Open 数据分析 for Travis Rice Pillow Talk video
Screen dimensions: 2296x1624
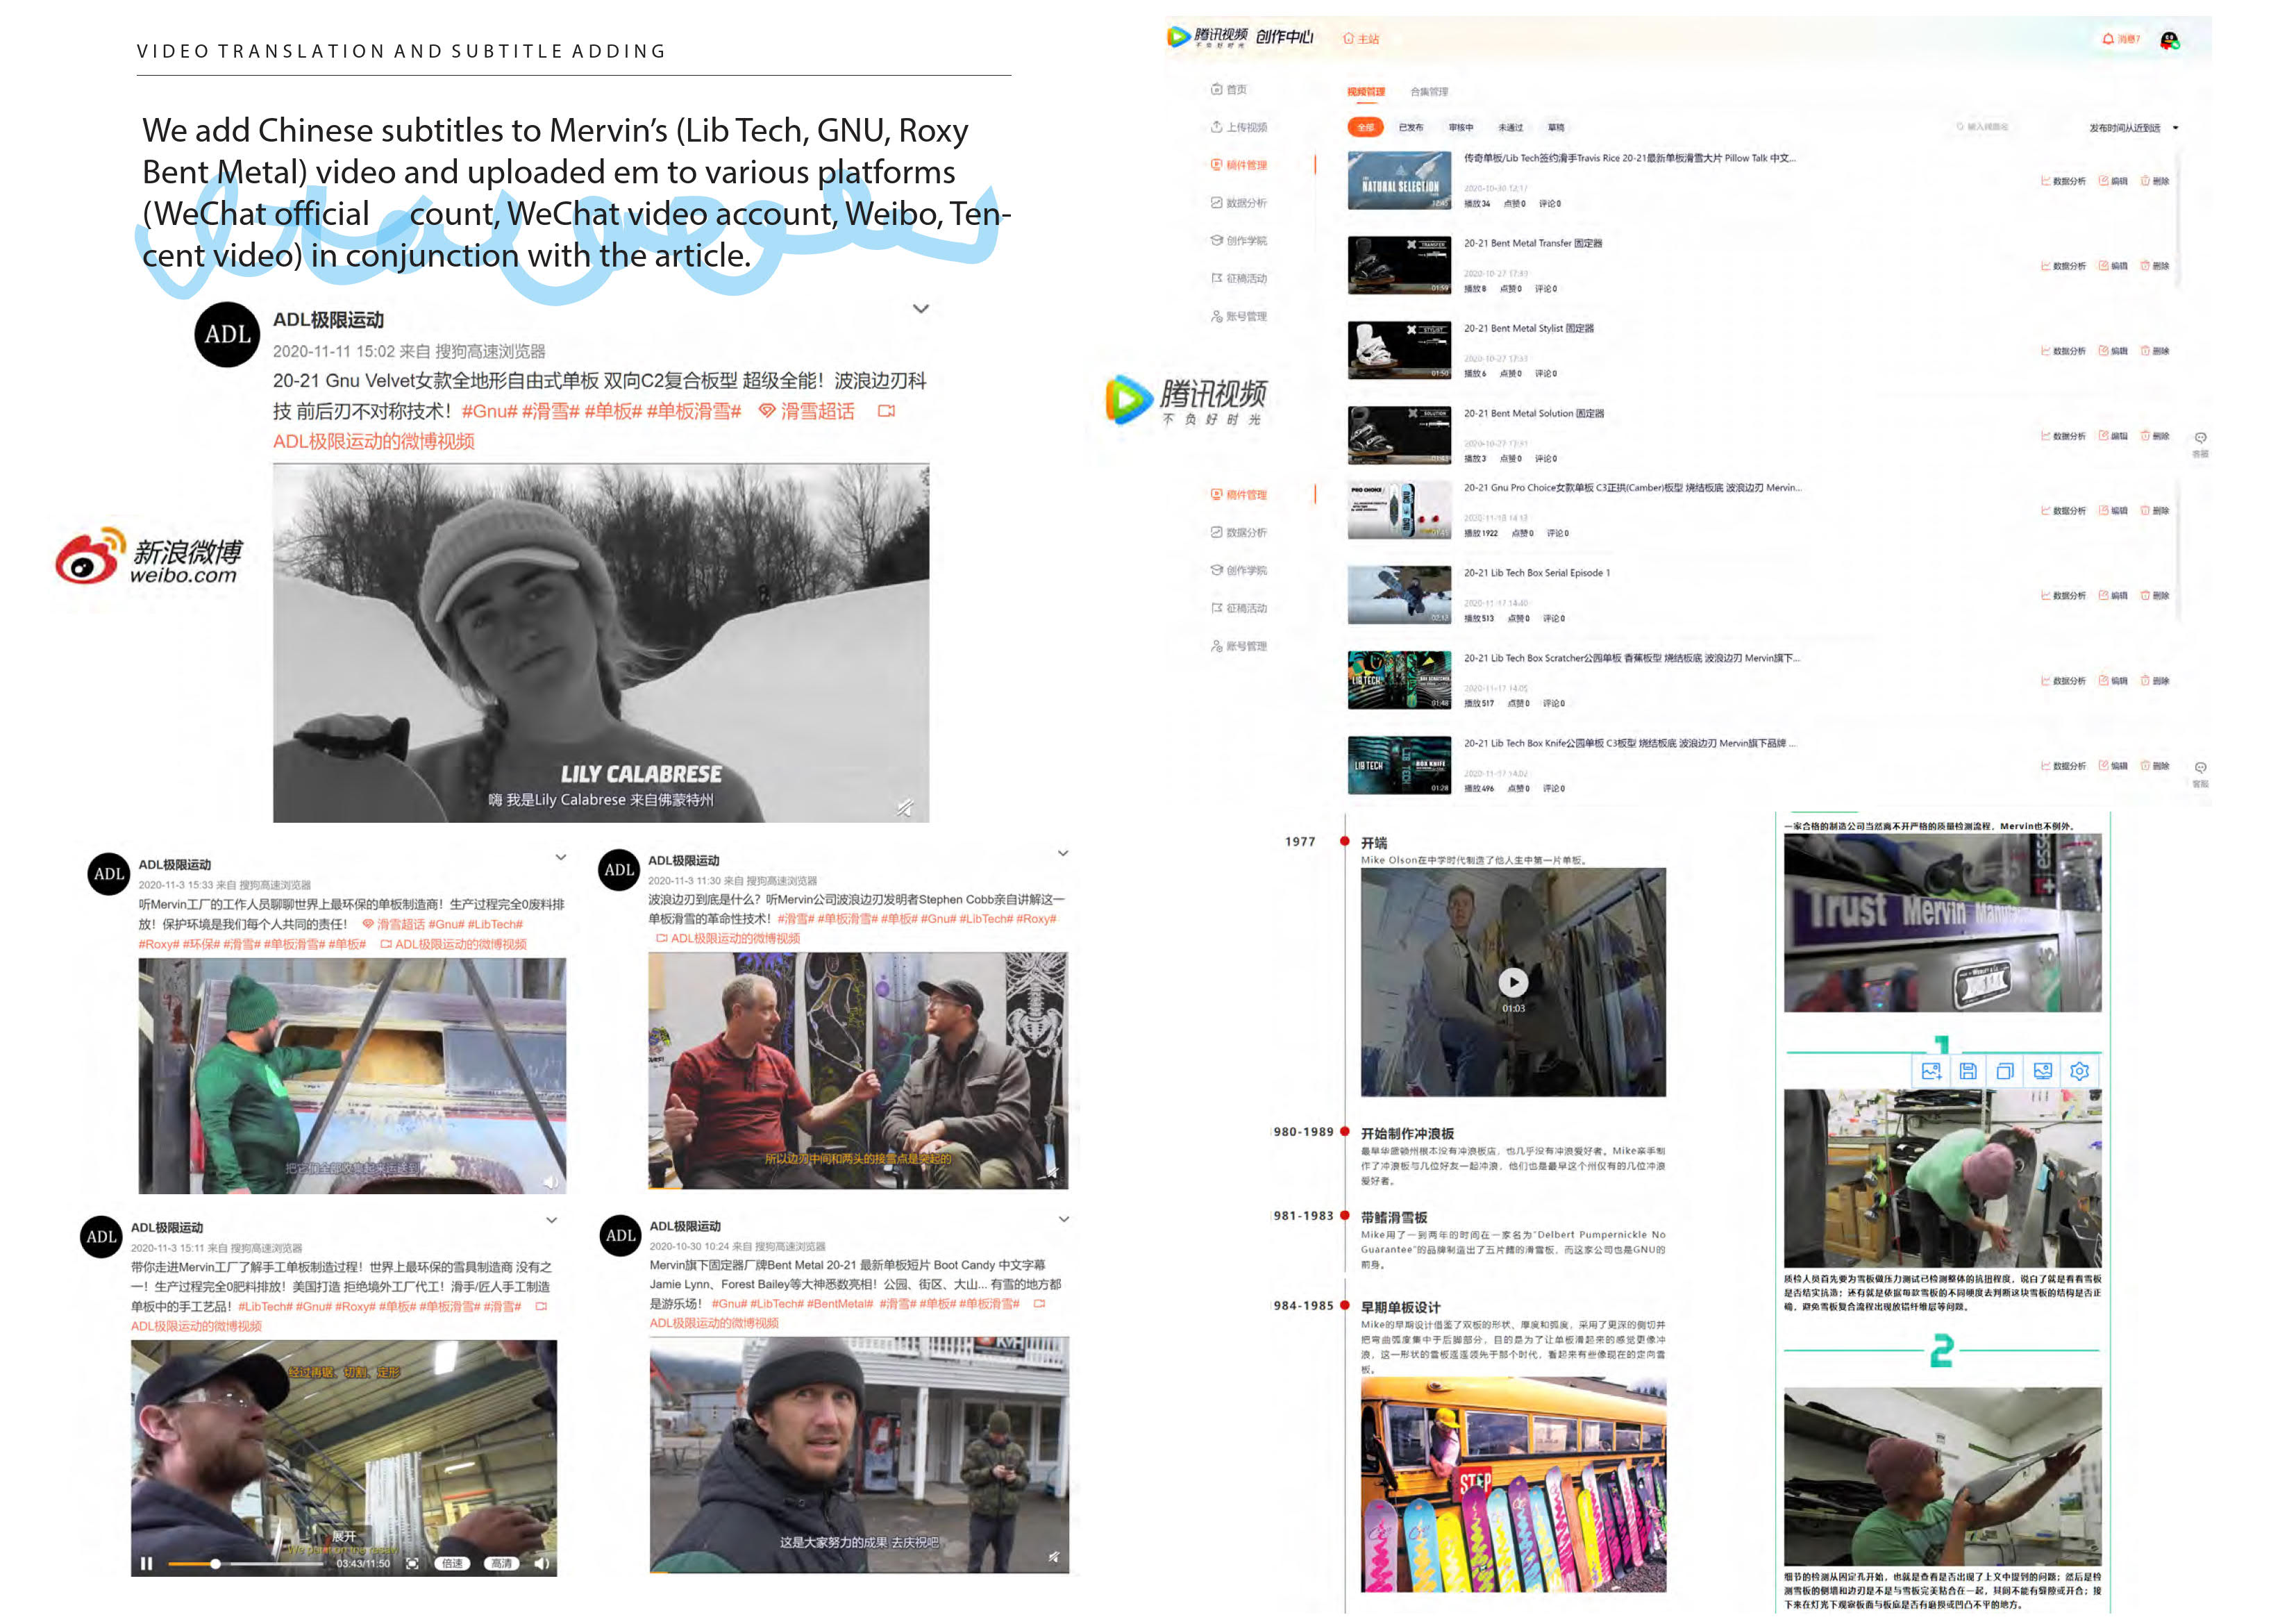click(2063, 181)
